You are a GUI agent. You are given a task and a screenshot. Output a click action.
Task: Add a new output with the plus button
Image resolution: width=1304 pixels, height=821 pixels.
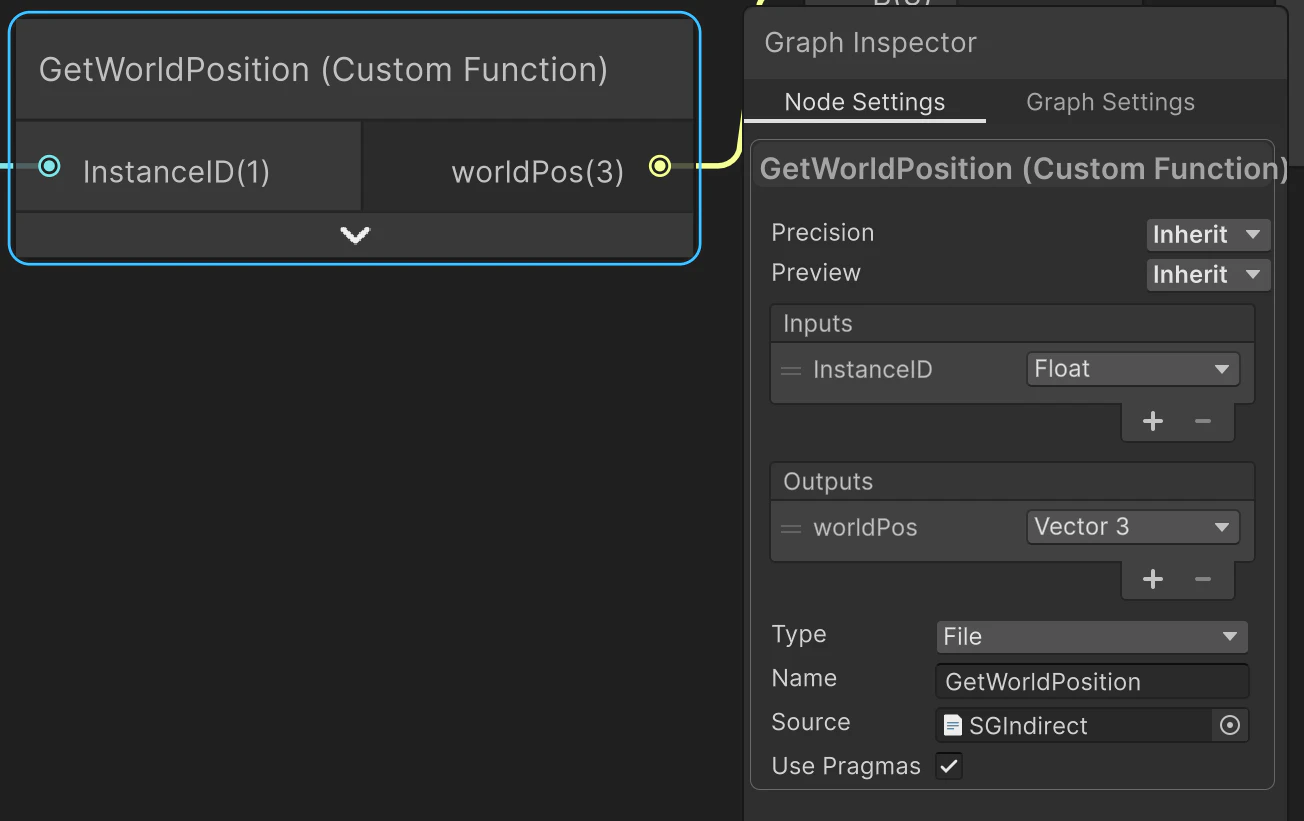[x=1153, y=579]
